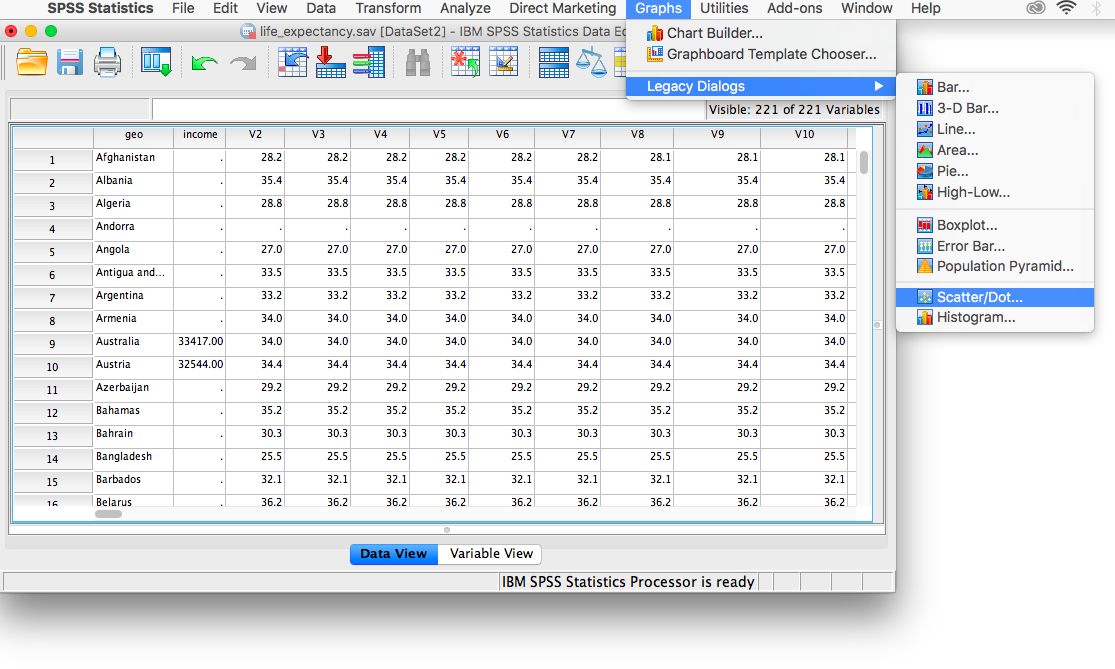This screenshot has width=1115, height=669.
Task: Select Pie... chart option
Action: (x=995, y=171)
